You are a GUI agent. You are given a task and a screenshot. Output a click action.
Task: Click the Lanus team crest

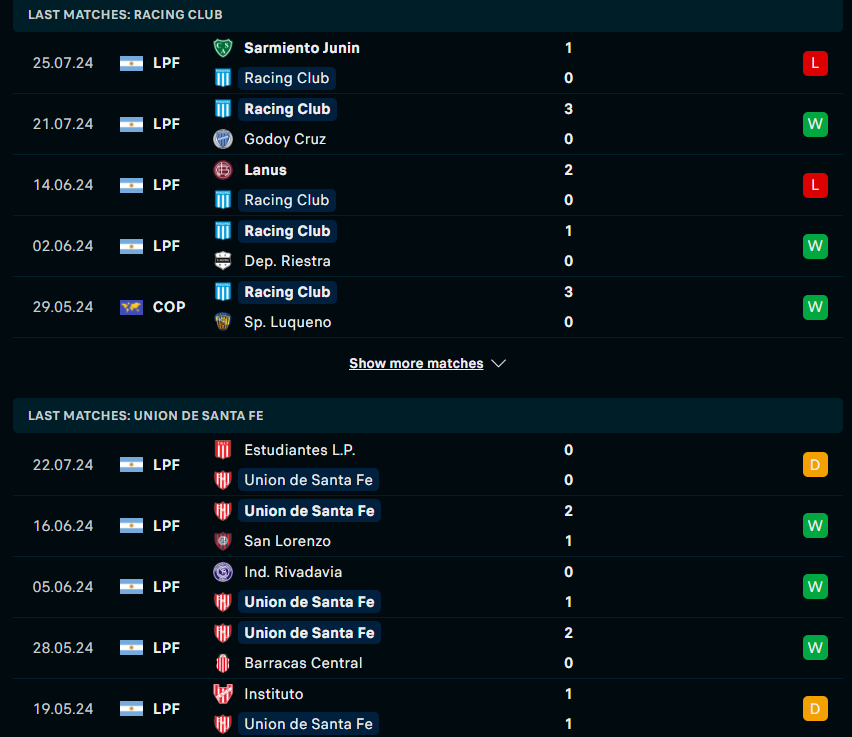[223, 170]
